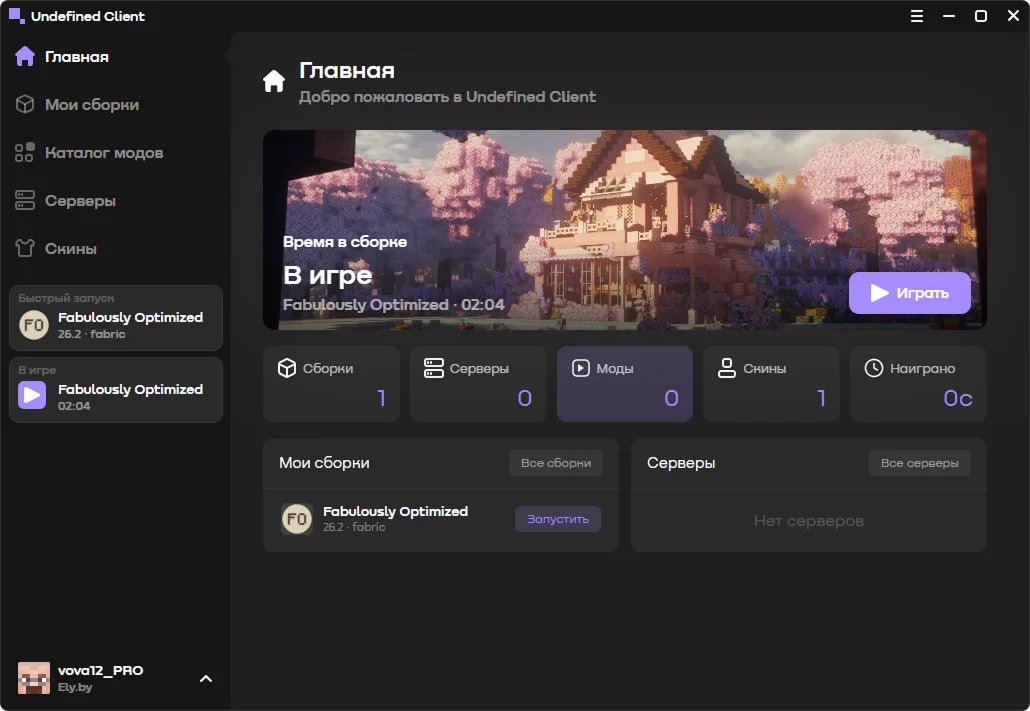The image size is (1030, 711).
Task: Click the purple house icon in sidebar
Action: click(25, 56)
